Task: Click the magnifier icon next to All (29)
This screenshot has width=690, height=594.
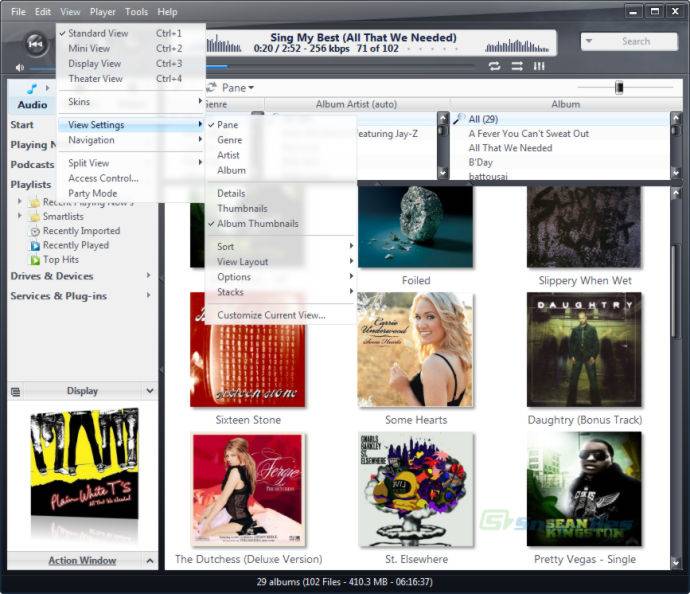Action: 459,119
